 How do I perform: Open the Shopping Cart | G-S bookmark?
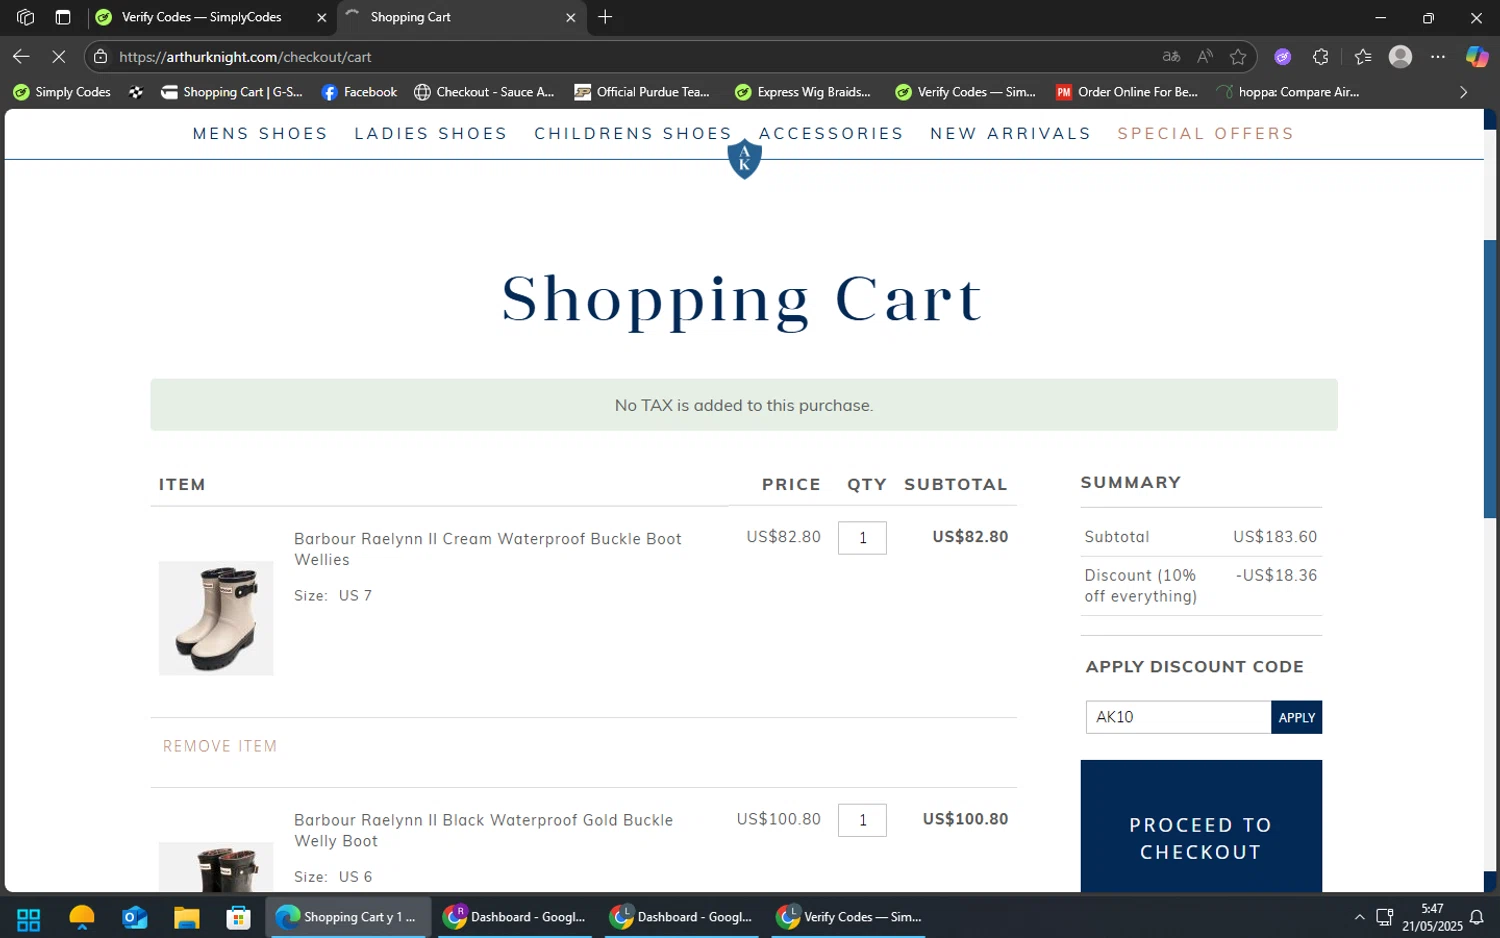pyautogui.click(x=232, y=92)
